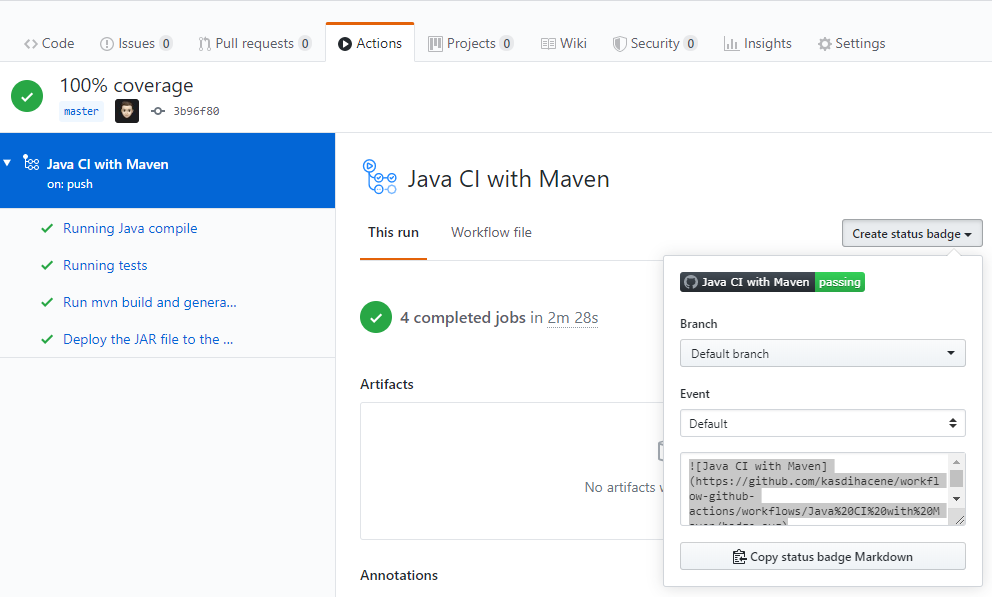Open the Running Java compile job
992x597 pixels.
pyautogui.click(x=130, y=228)
